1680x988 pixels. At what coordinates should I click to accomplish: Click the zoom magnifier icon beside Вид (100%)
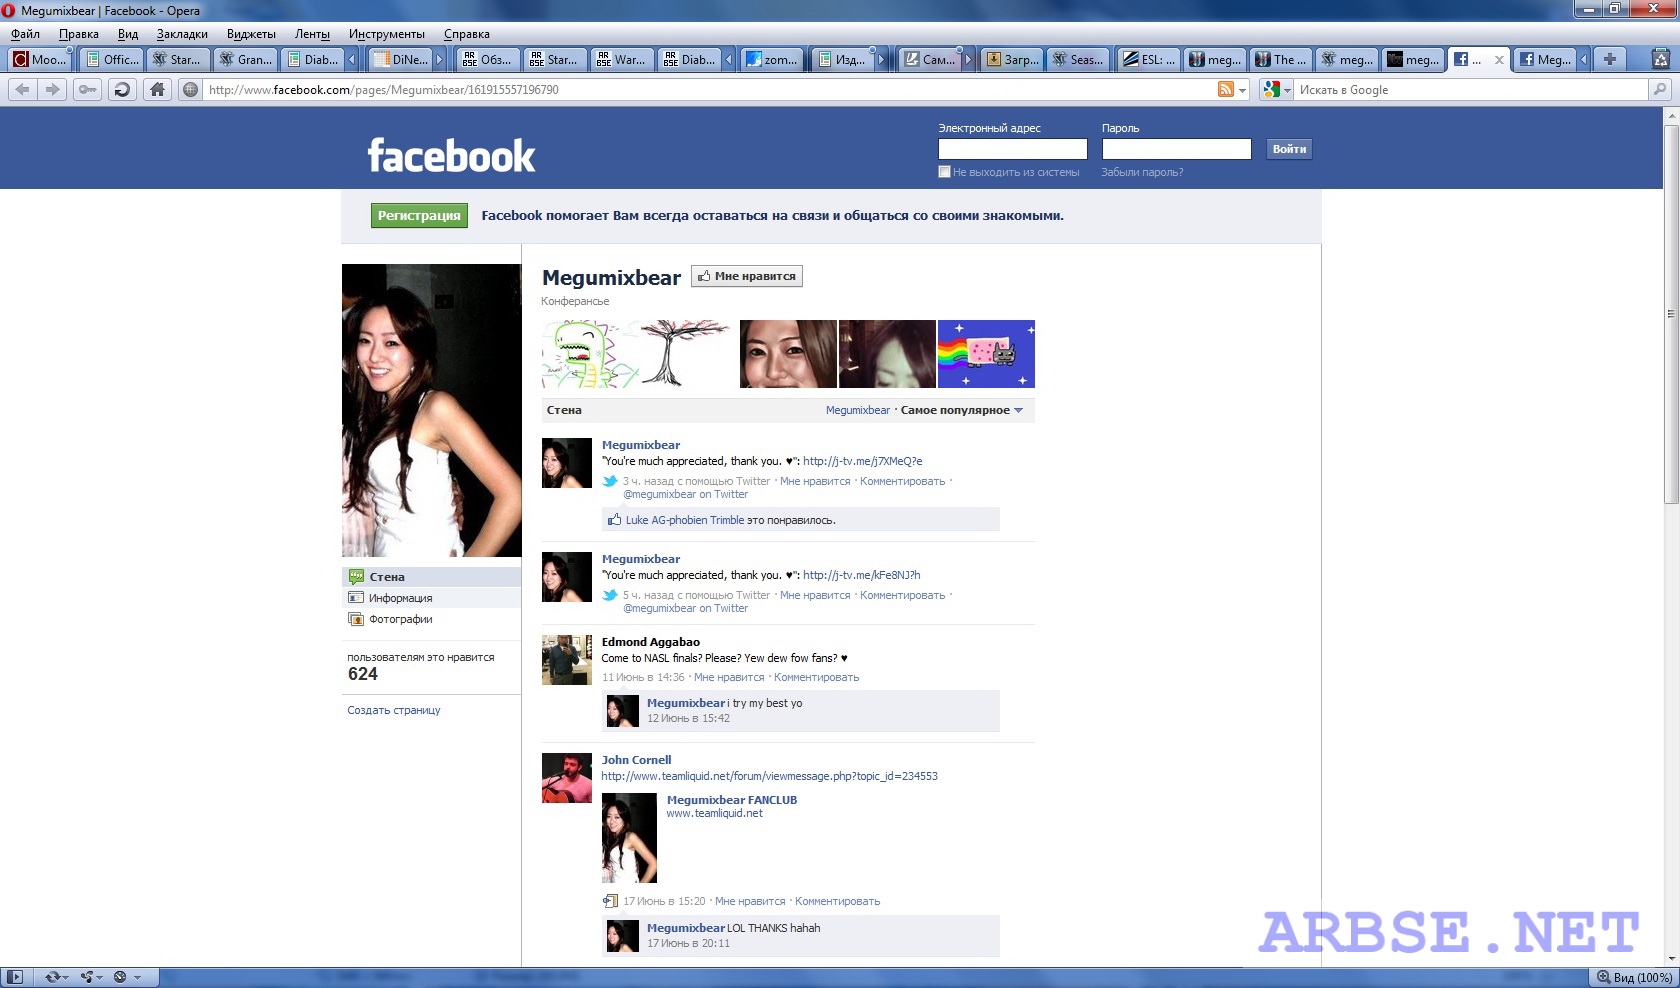[x=1603, y=977]
